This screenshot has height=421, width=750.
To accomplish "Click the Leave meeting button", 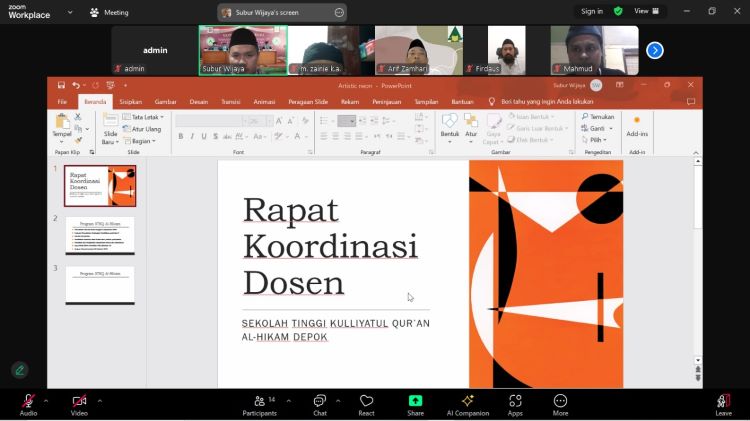I will click(723, 401).
